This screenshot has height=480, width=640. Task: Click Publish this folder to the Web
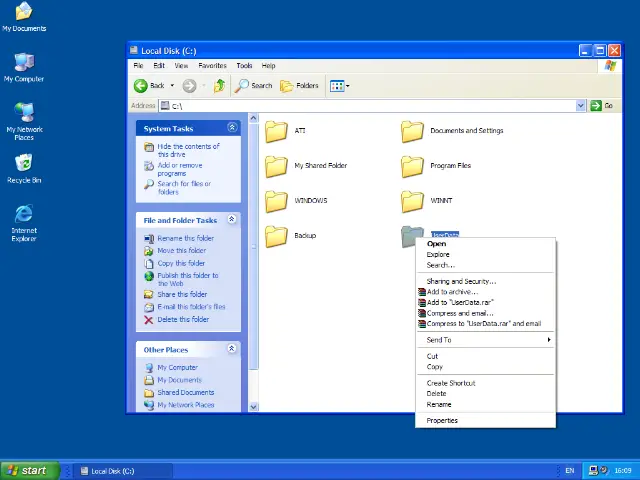pos(188,279)
